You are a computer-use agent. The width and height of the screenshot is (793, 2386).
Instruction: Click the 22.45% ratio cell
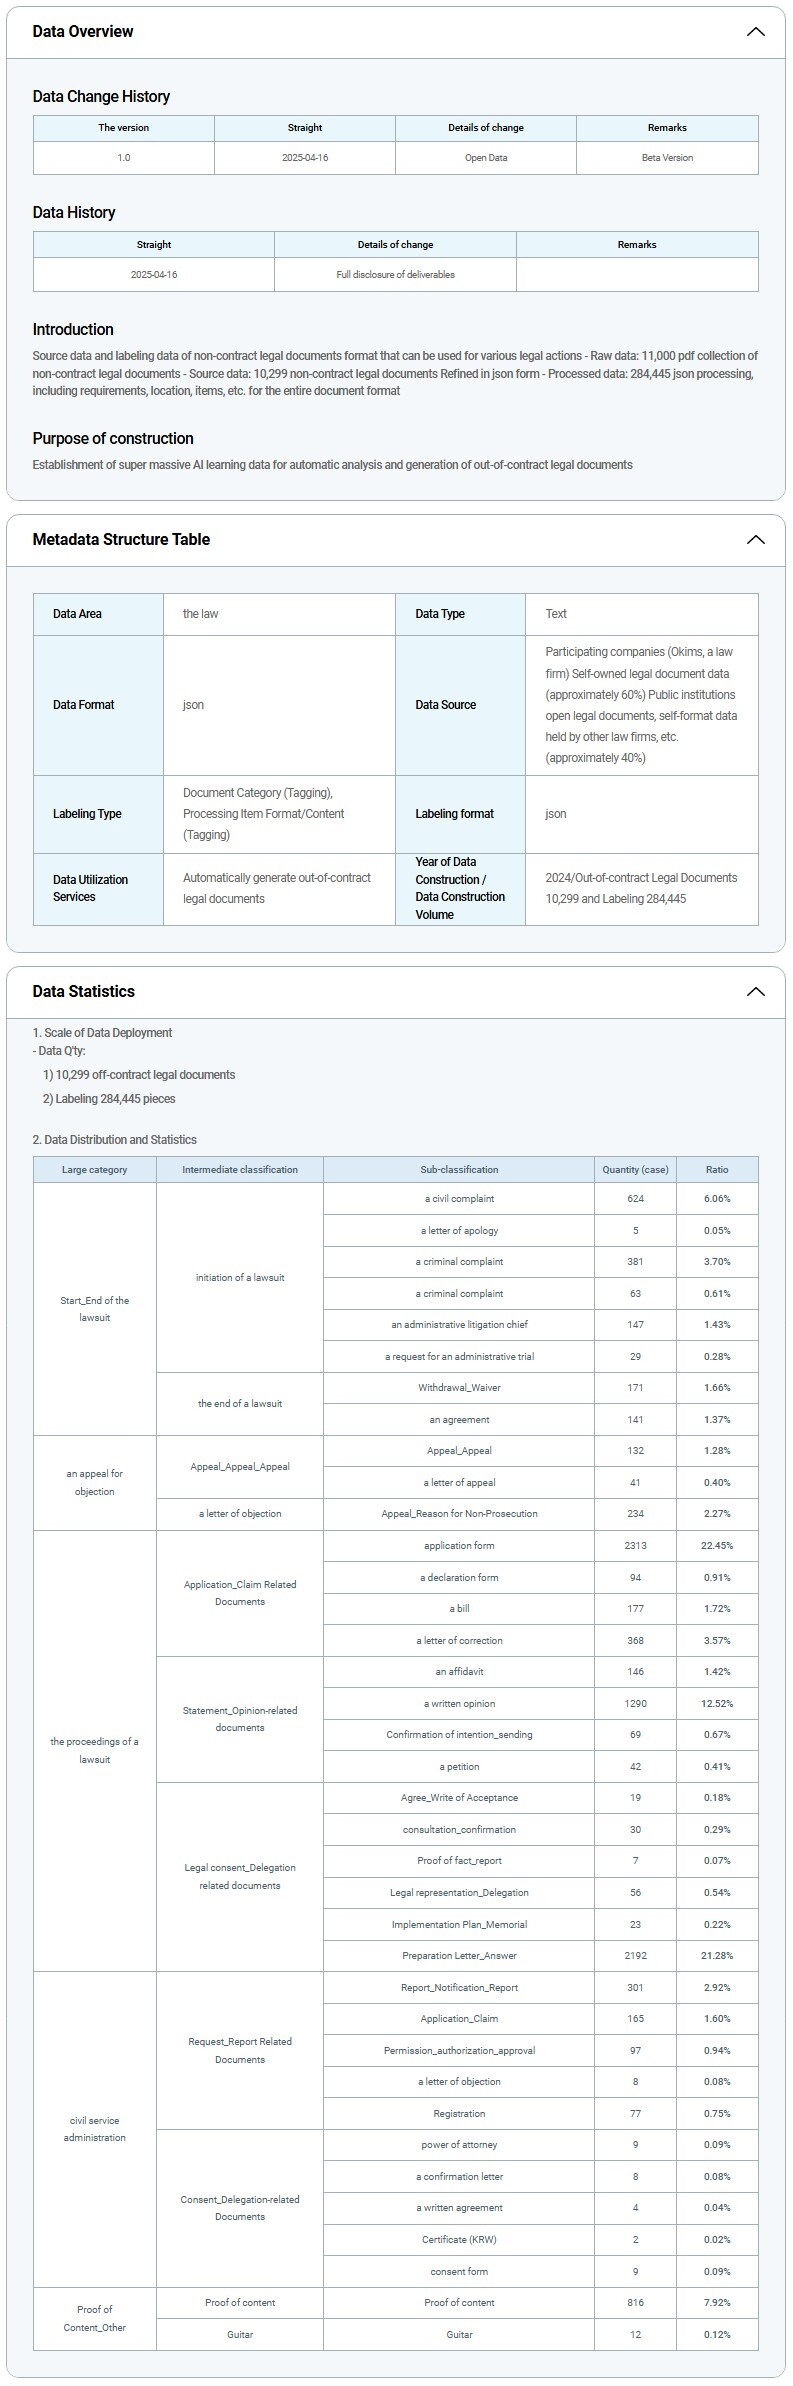click(717, 1546)
